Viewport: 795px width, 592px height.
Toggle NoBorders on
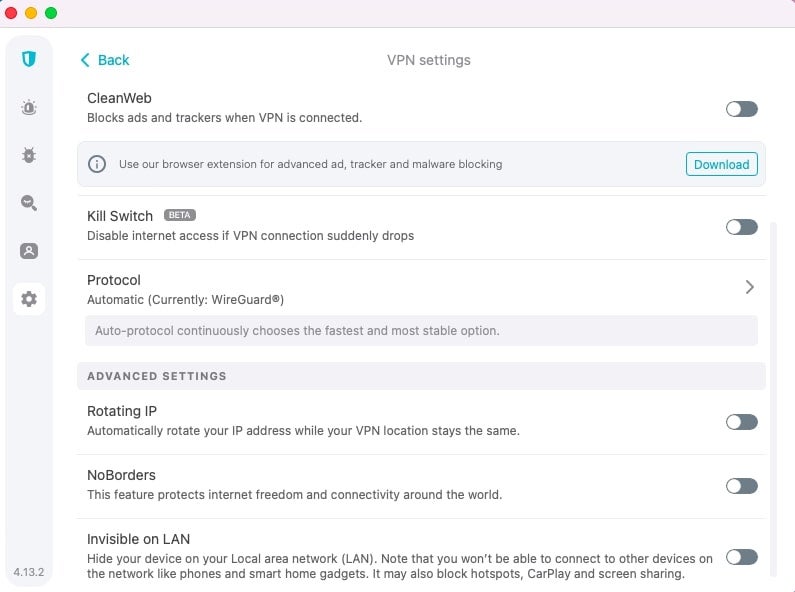point(741,486)
